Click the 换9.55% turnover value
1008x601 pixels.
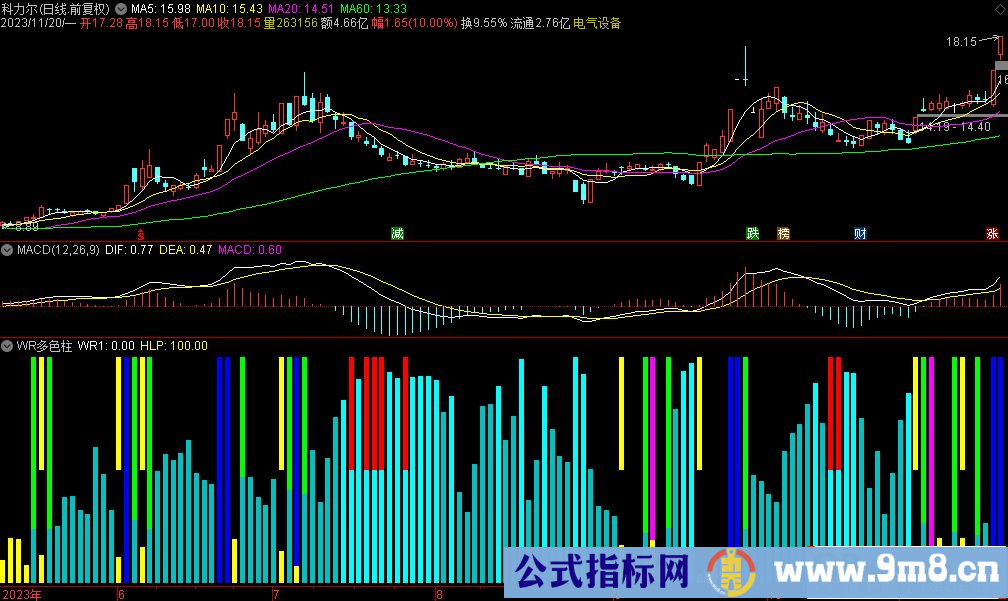483,23
